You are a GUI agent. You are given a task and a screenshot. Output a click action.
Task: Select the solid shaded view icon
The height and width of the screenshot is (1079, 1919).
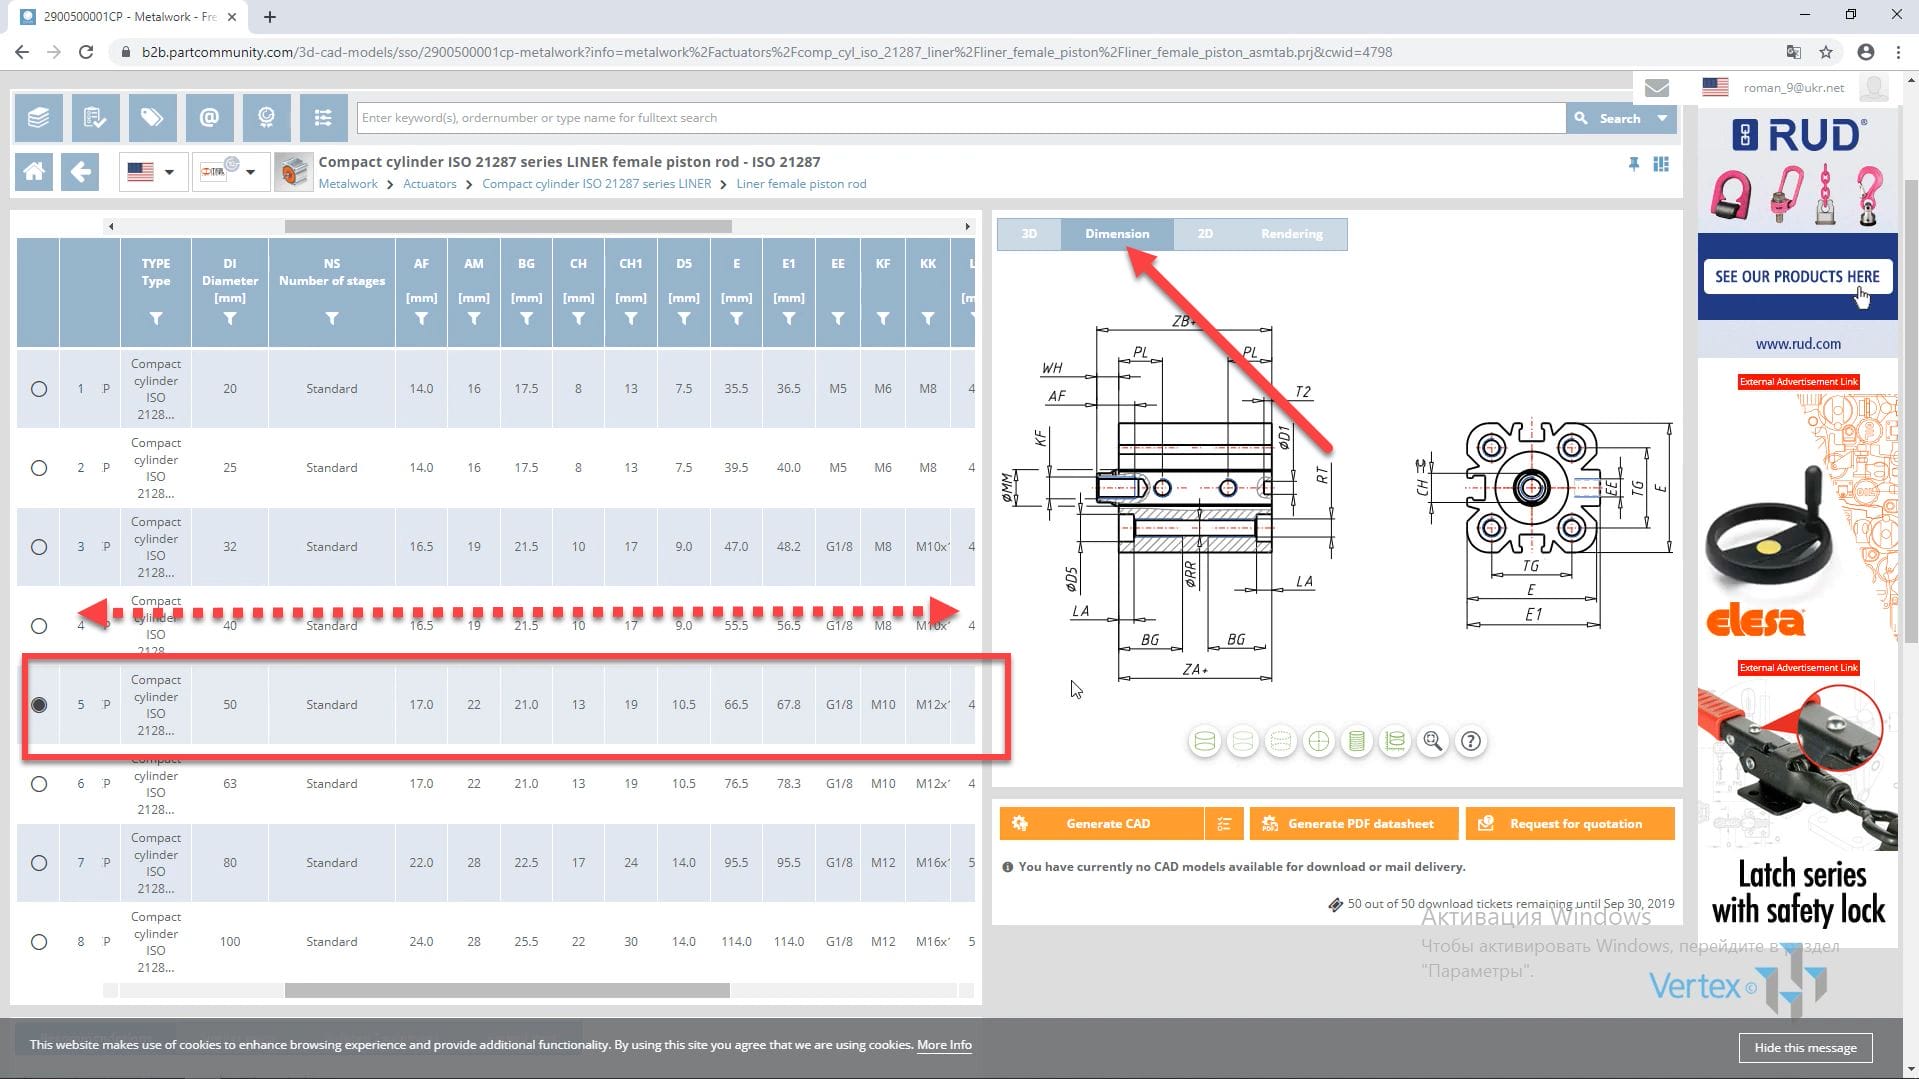pos(1205,741)
